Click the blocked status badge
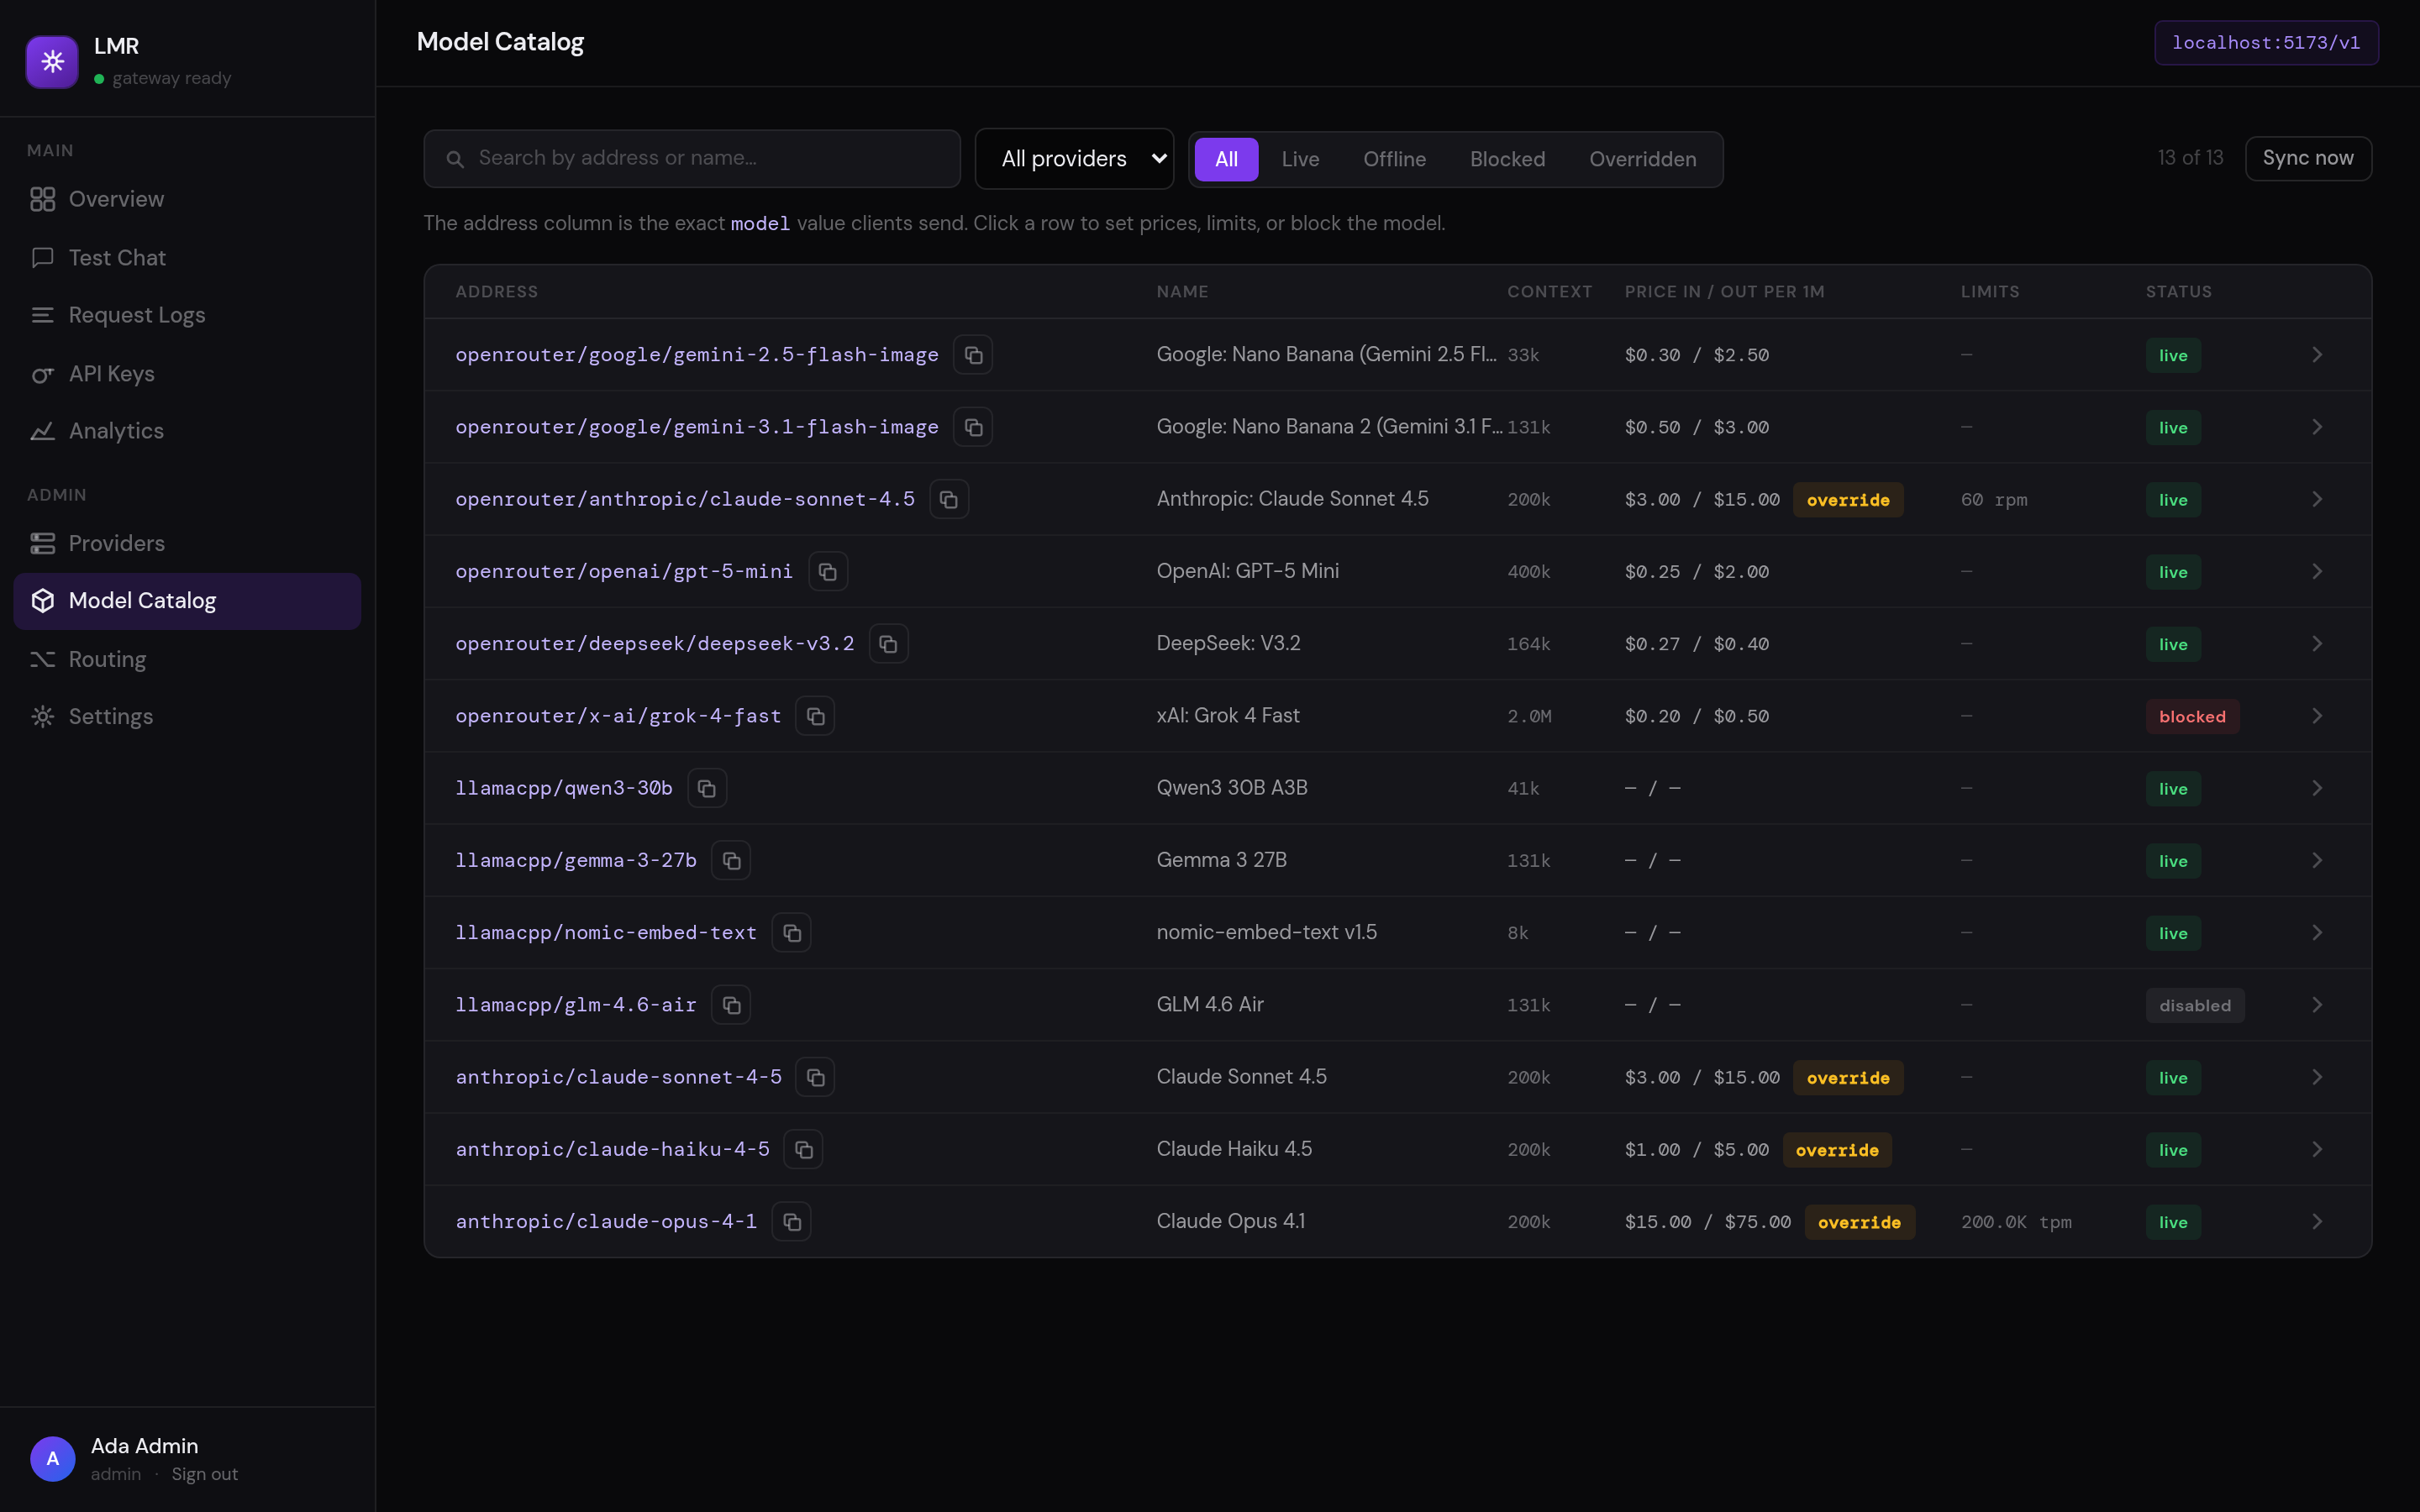The width and height of the screenshot is (2420, 1512). 2192,716
